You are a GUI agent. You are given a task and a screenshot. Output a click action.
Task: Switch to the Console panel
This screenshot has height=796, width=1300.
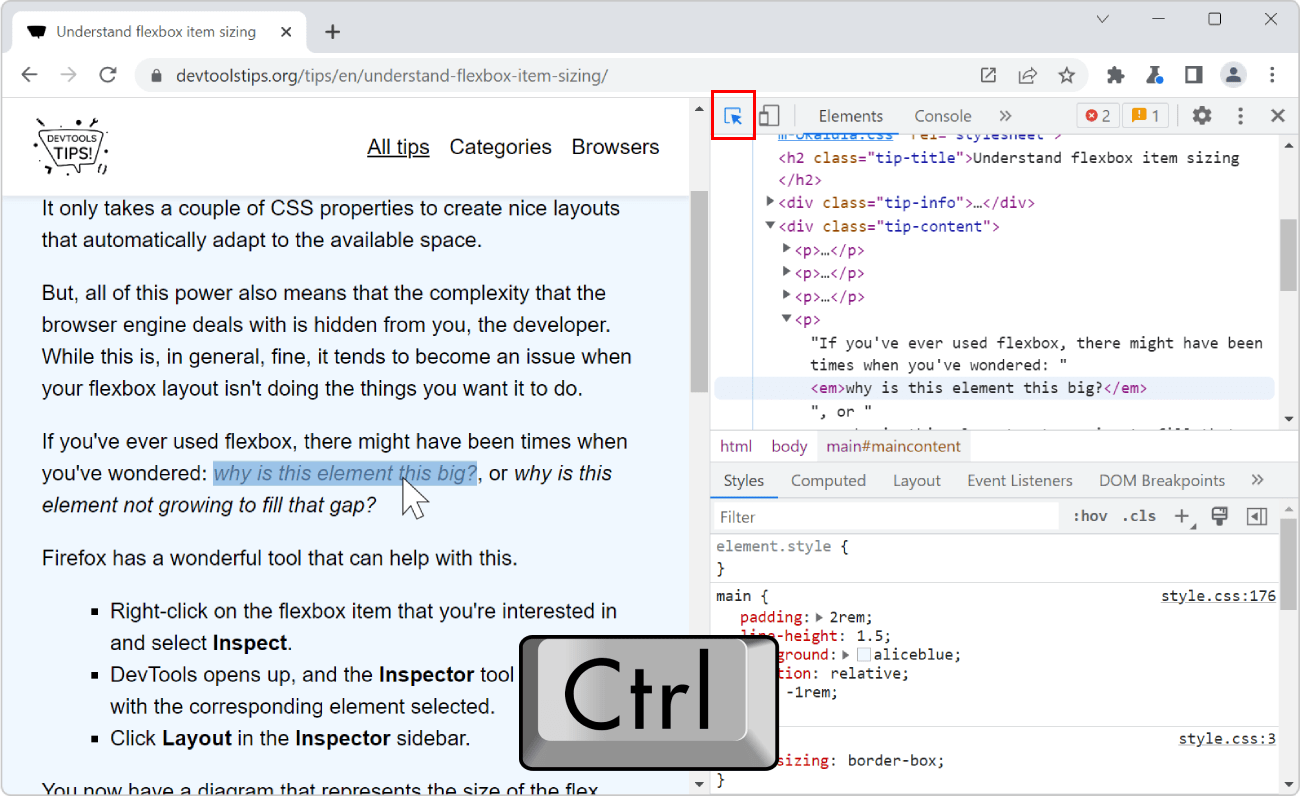pos(943,116)
